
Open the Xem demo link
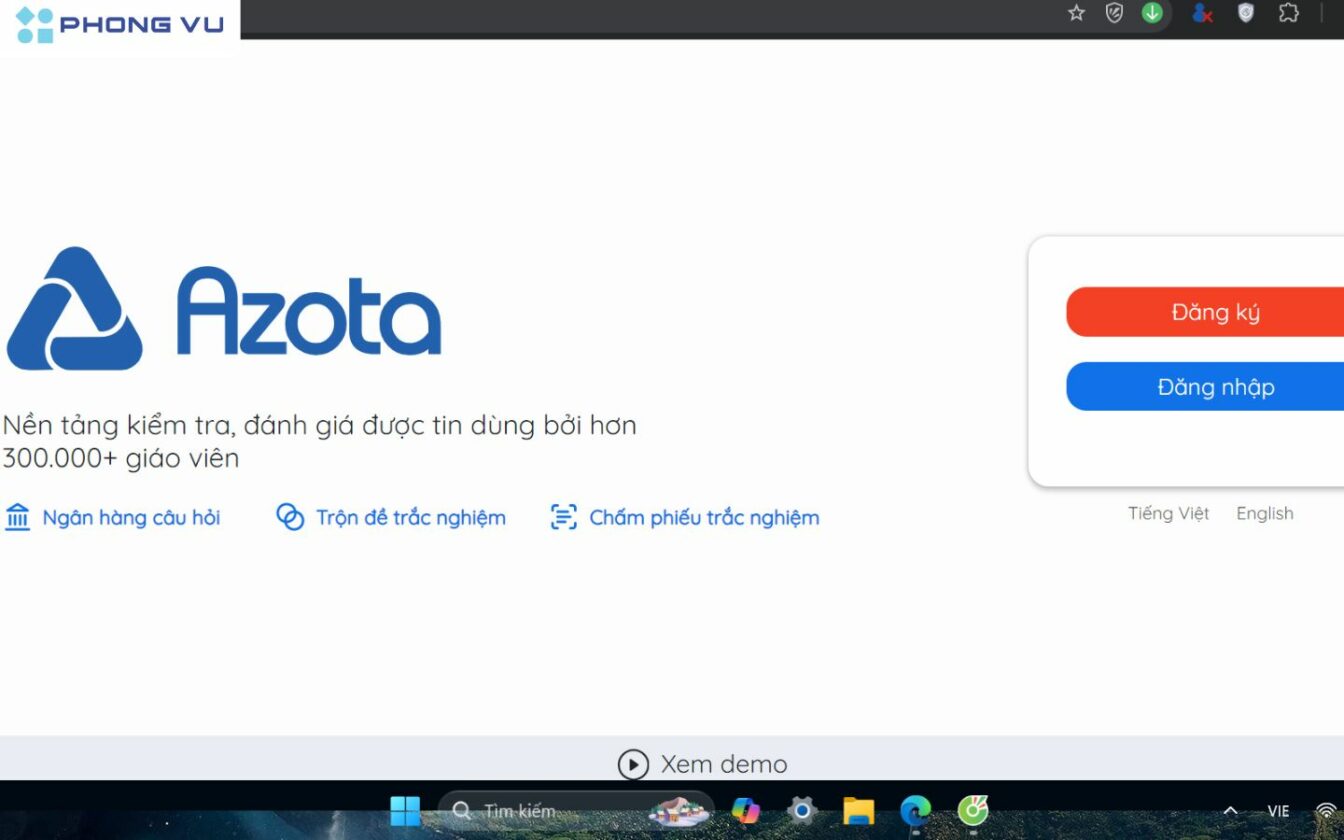[724, 765]
